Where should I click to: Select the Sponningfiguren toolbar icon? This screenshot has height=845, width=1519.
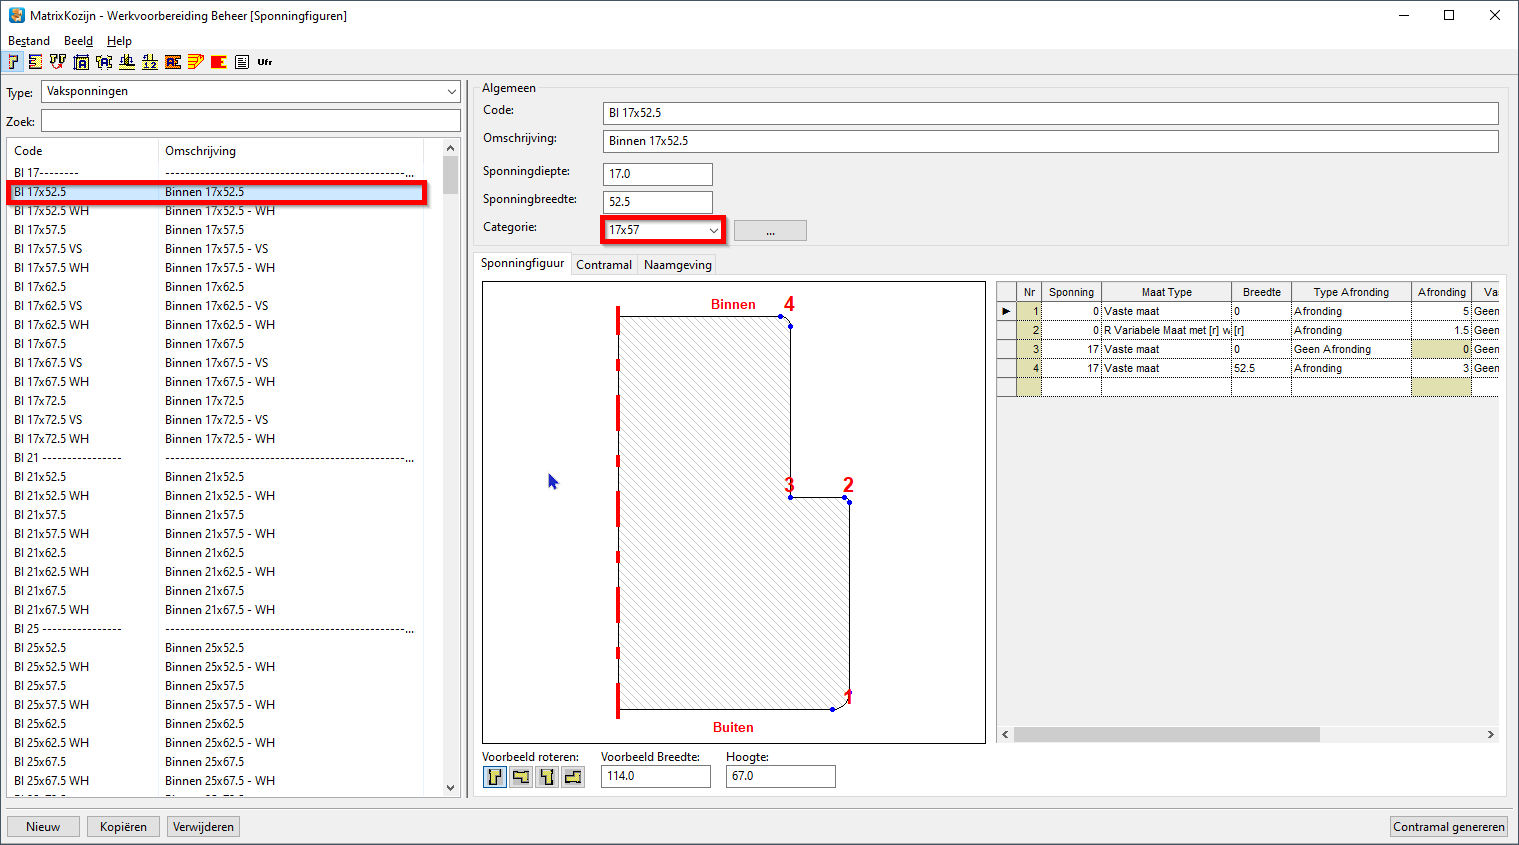point(12,61)
